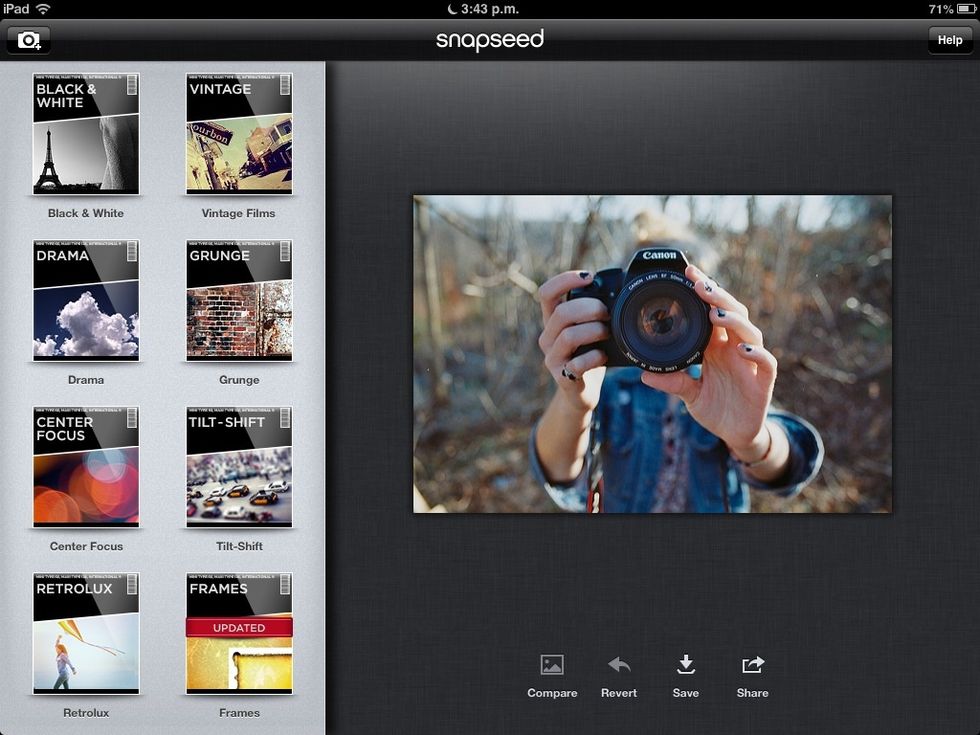Choose the Drama filter cover
The image size is (980, 735).
click(86, 301)
